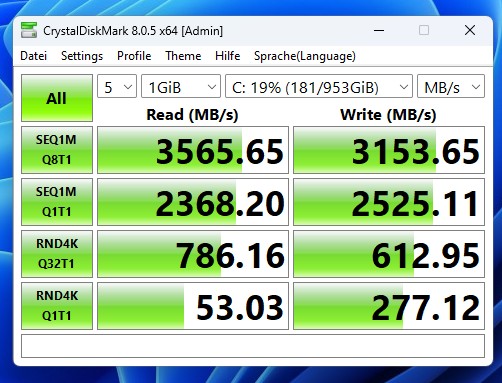
Task: Start all benchmarks with the All button
Action: point(57,98)
